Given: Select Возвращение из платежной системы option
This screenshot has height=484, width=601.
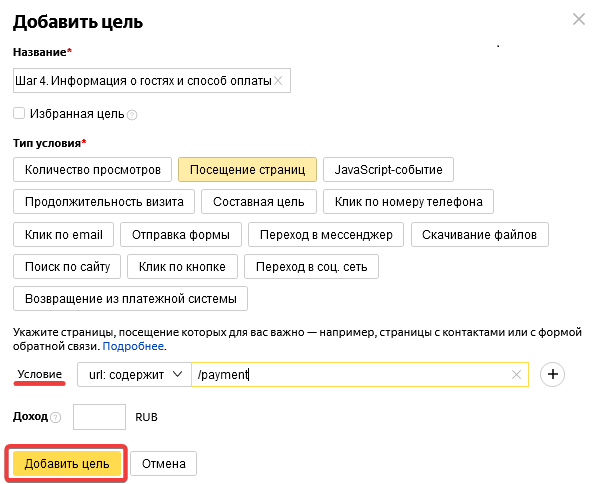Looking at the screenshot, I should [x=130, y=299].
